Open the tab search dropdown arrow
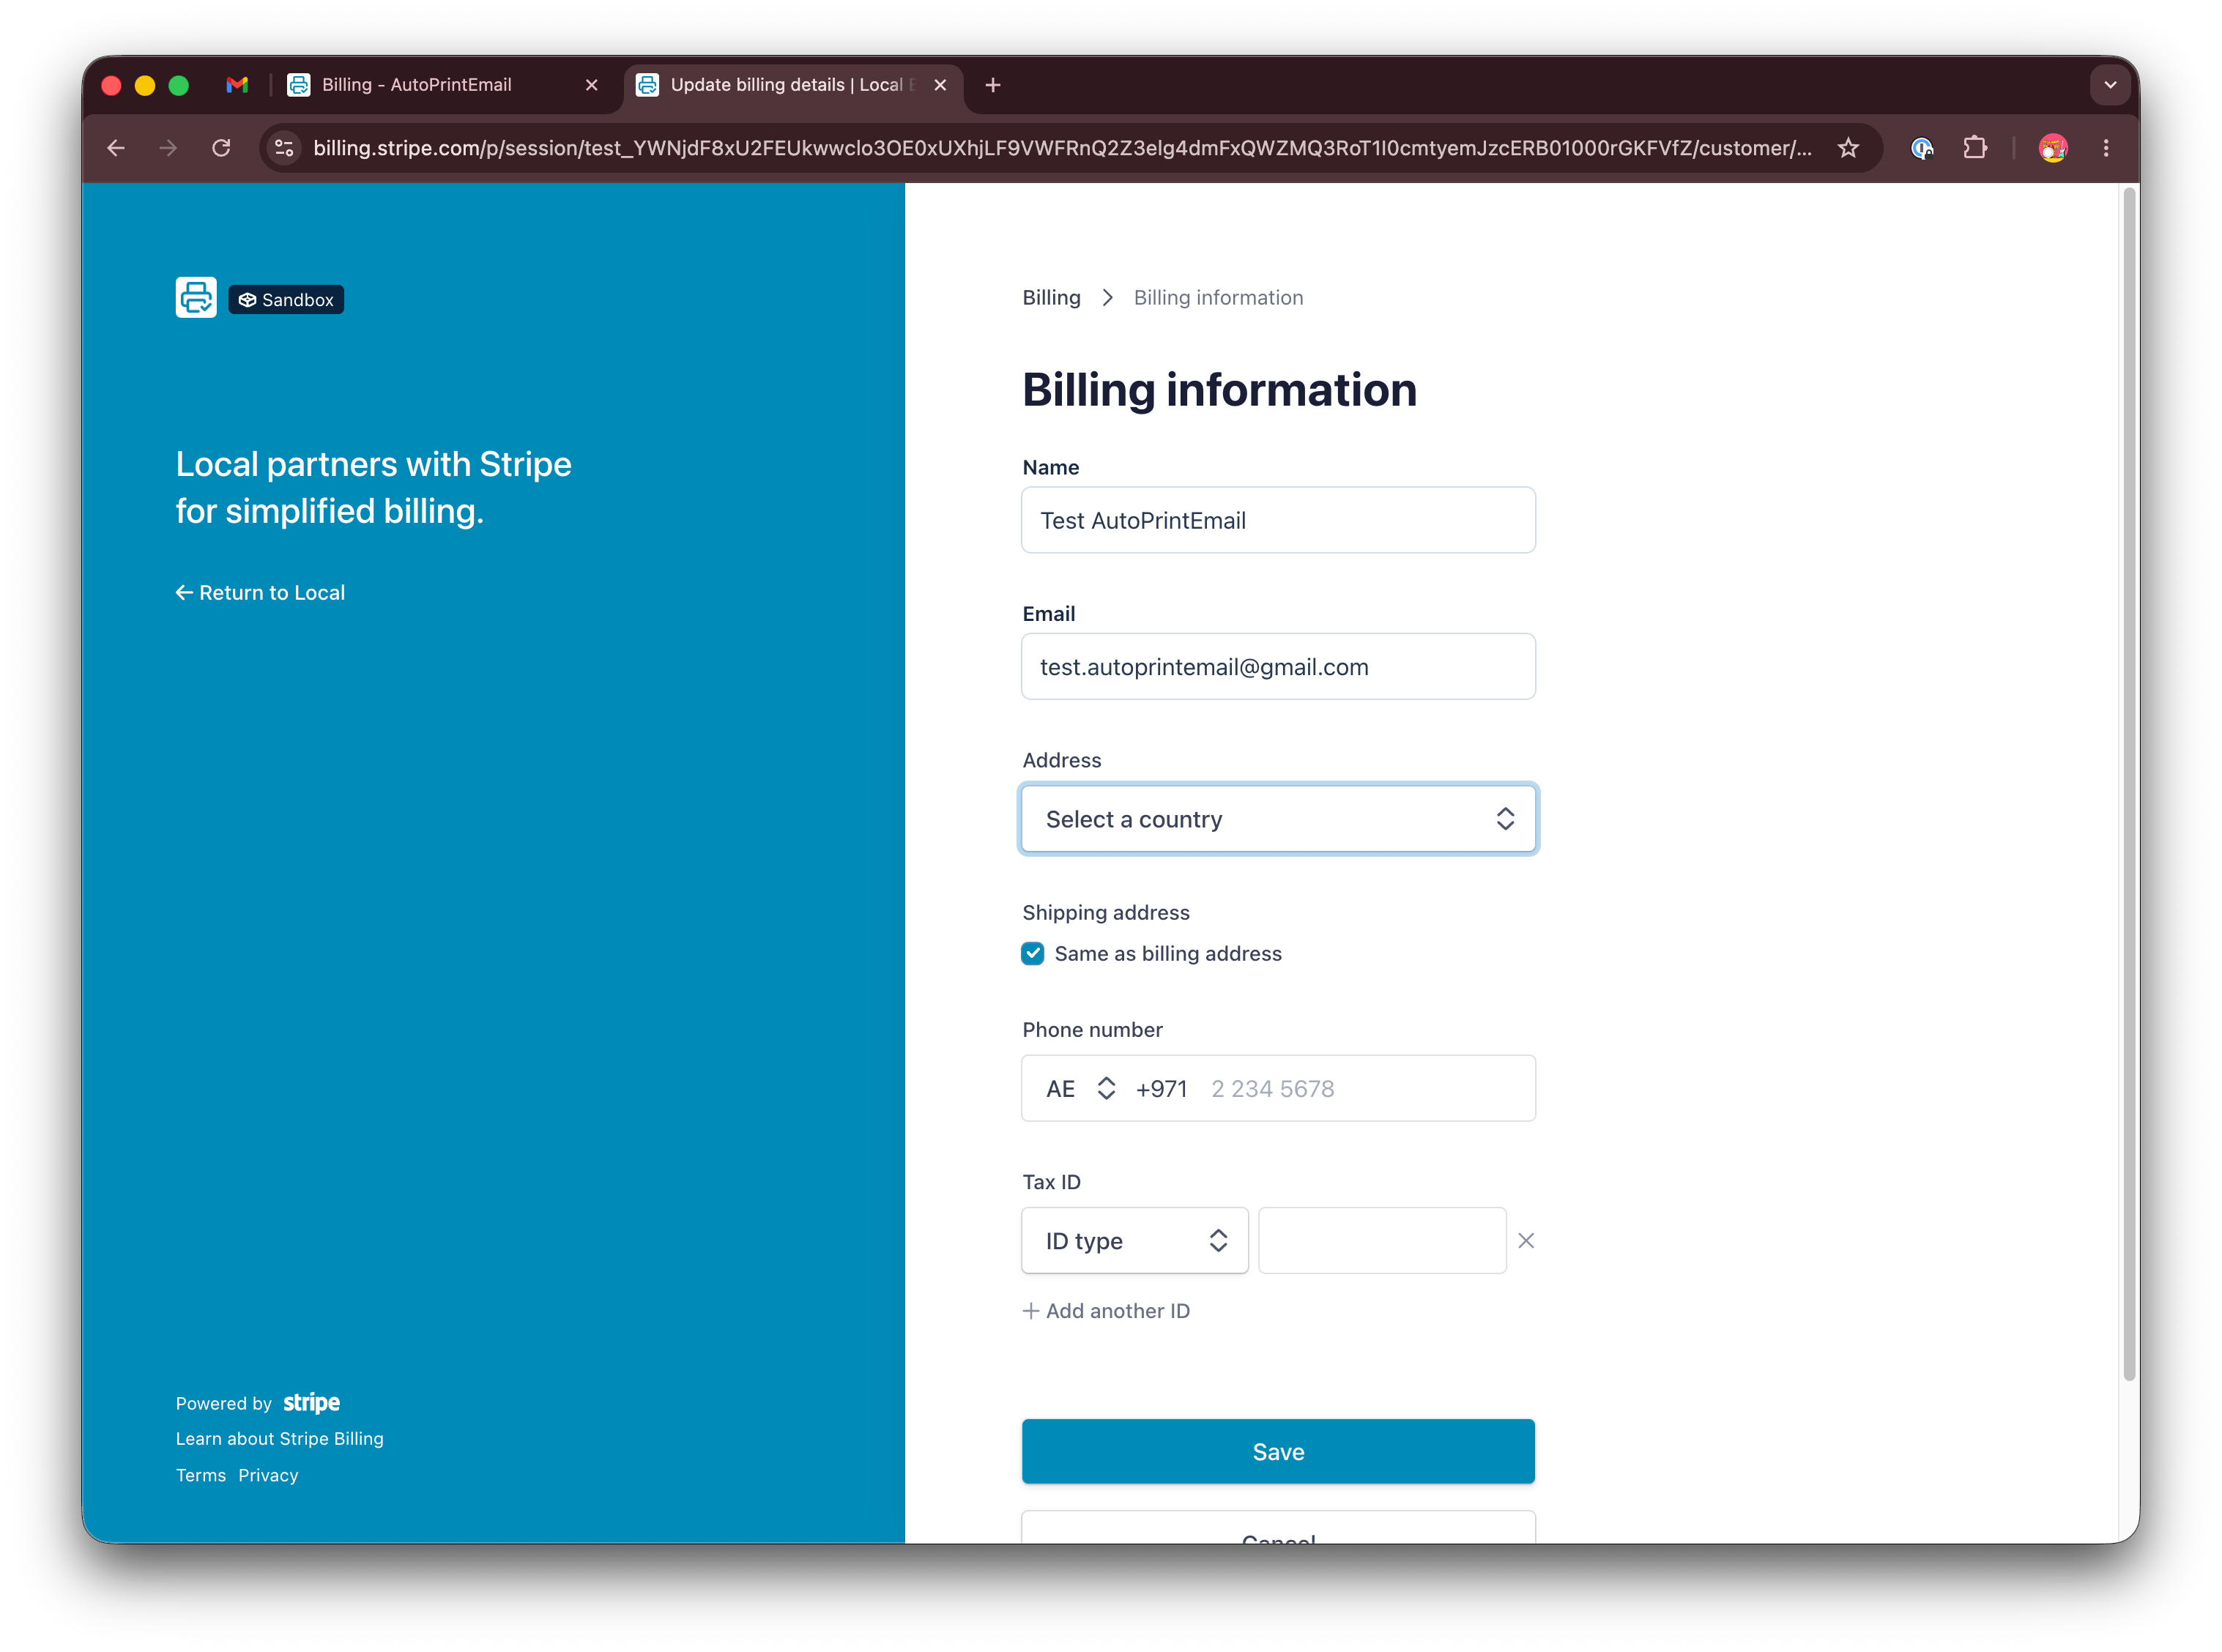Image resolution: width=2222 pixels, height=1652 pixels. tap(2110, 85)
